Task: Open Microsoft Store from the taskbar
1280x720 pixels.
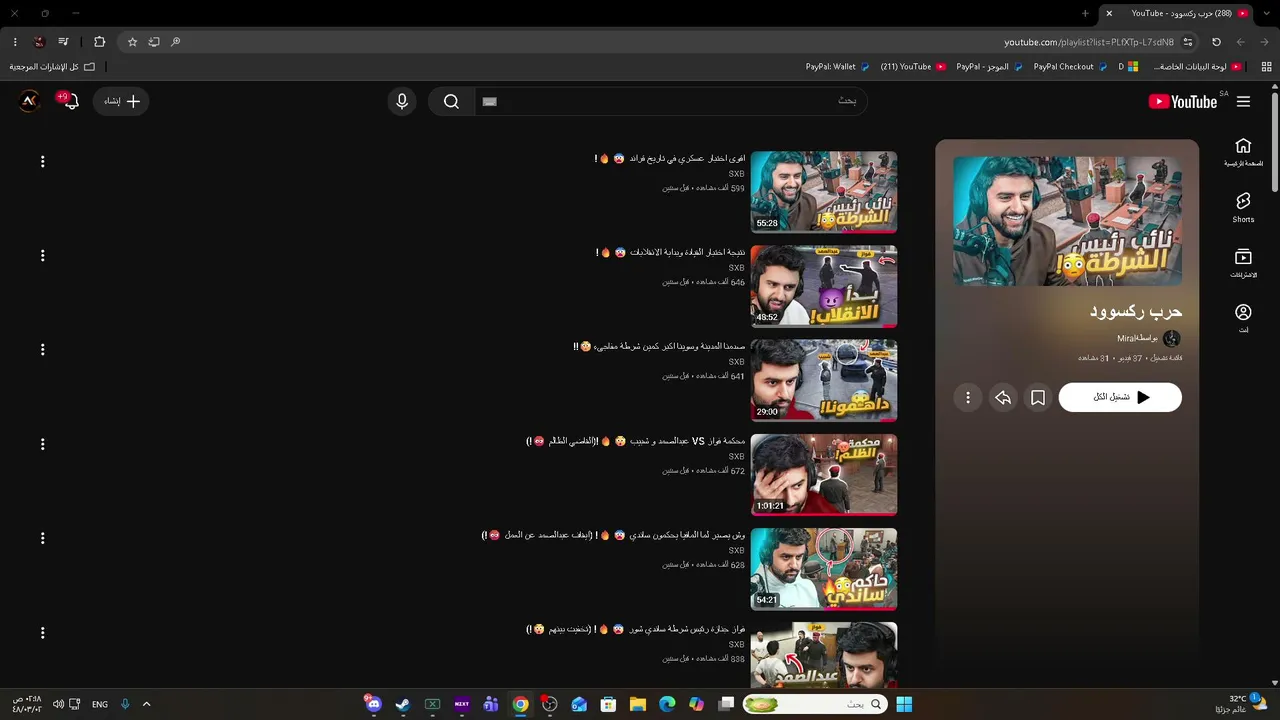Action: click(608, 704)
